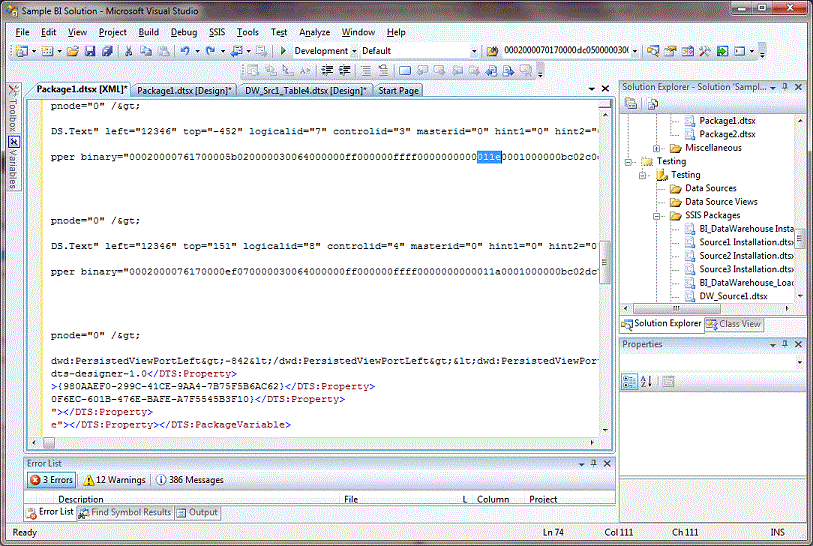Click the Paste toolbar icon
This screenshot has width=813, height=546.
pos(163,51)
